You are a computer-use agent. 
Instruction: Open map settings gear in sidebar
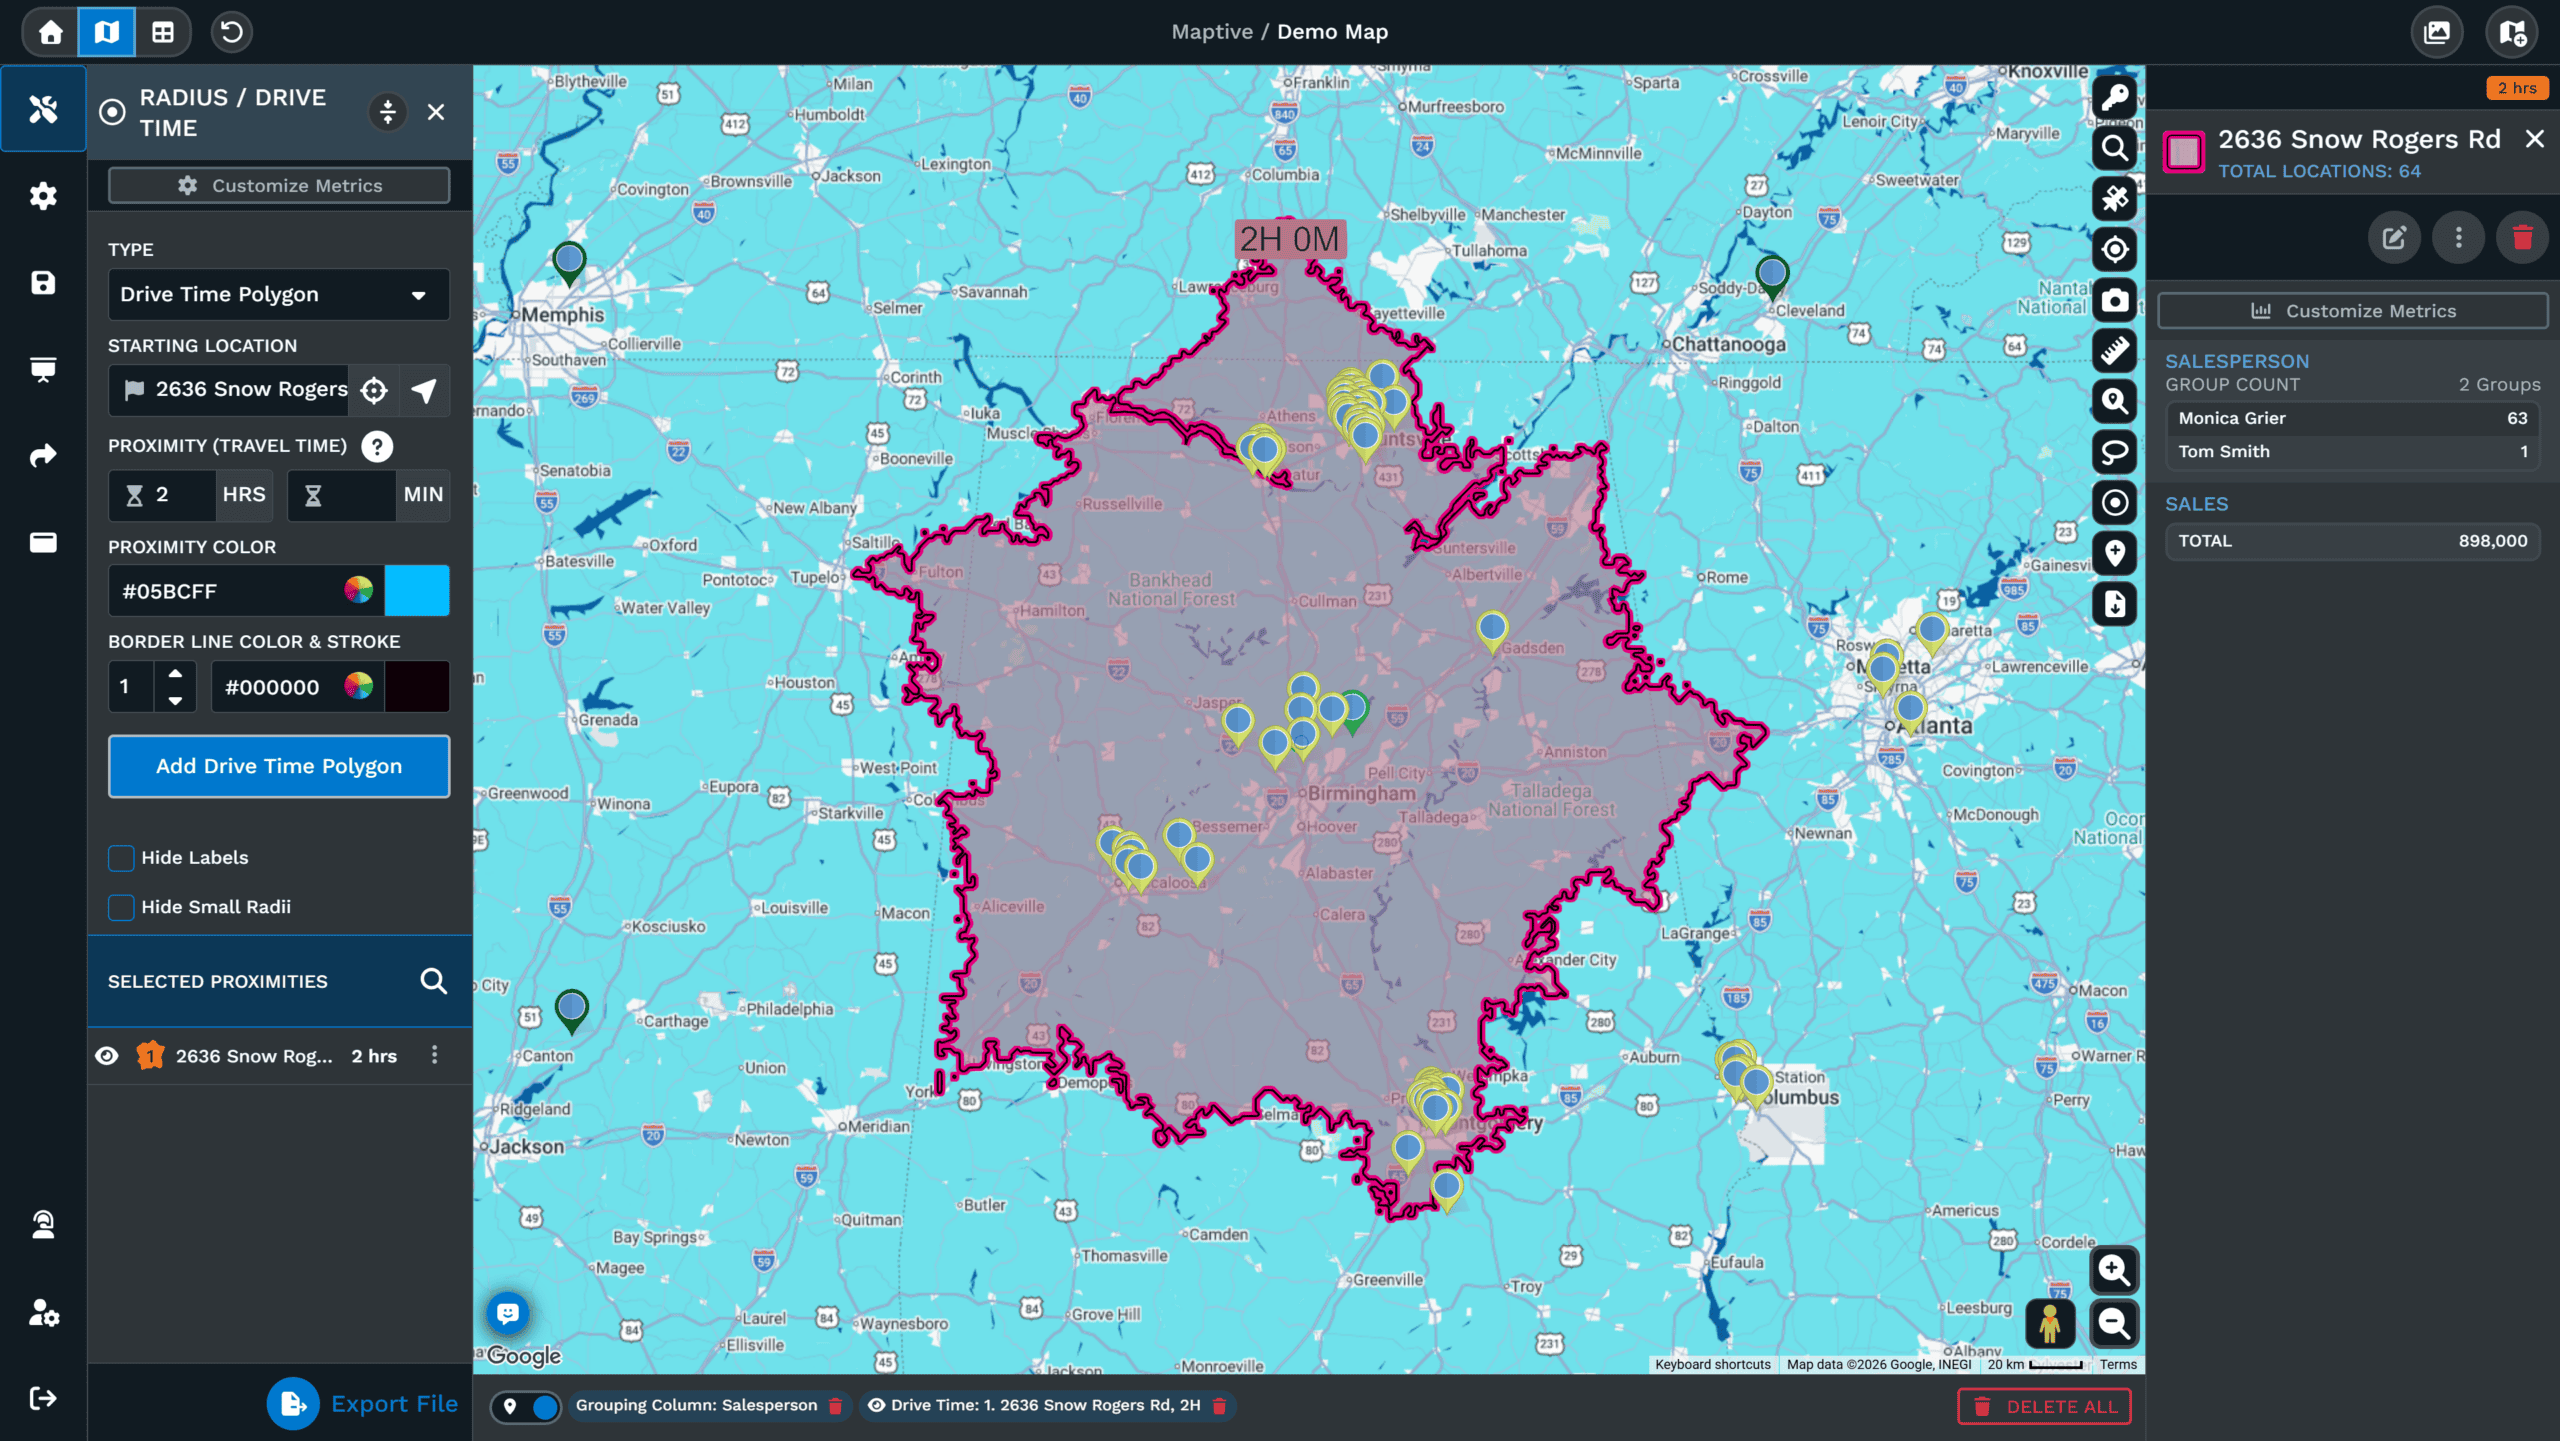[x=43, y=196]
